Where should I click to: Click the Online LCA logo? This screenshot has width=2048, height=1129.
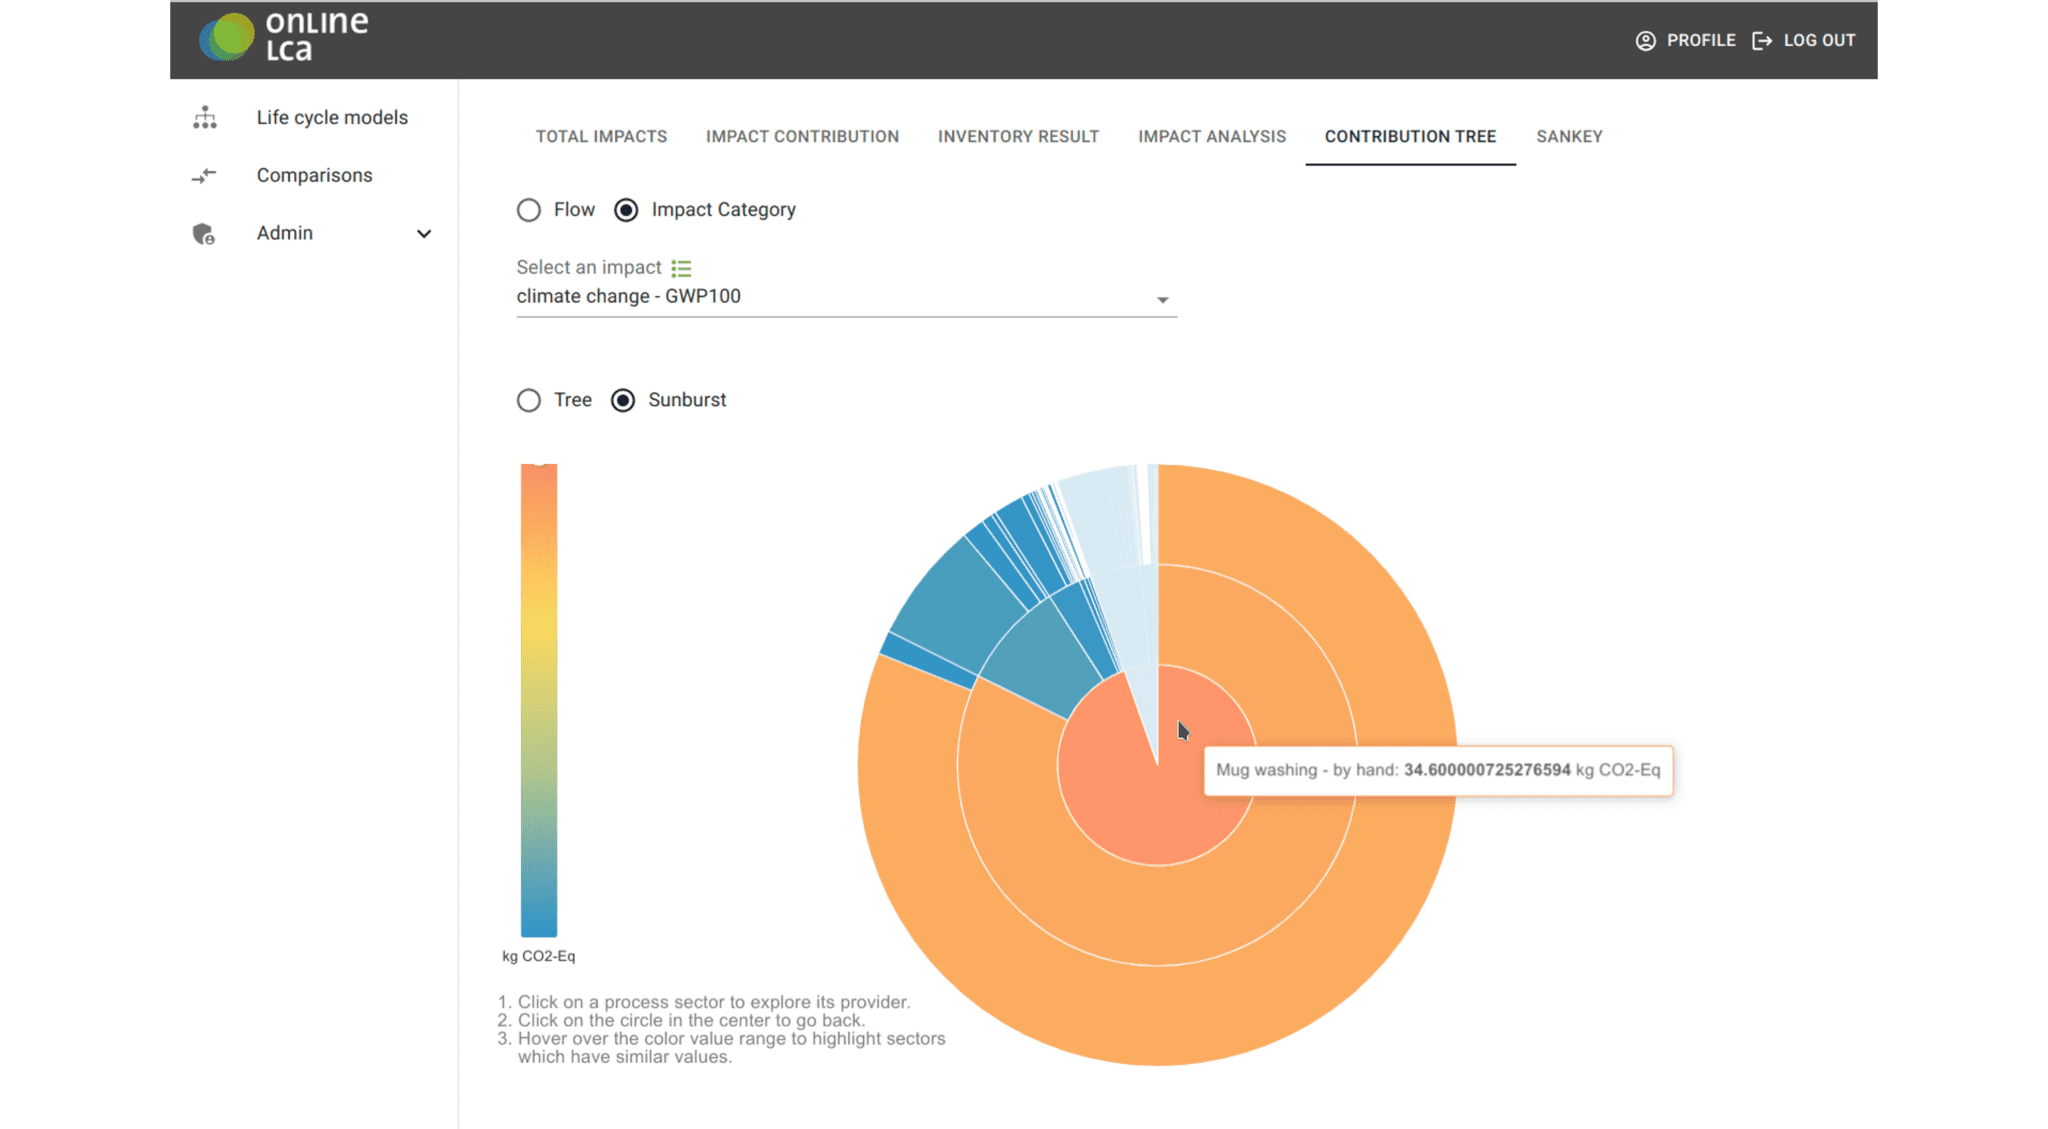pyautogui.click(x=284, y=38)
